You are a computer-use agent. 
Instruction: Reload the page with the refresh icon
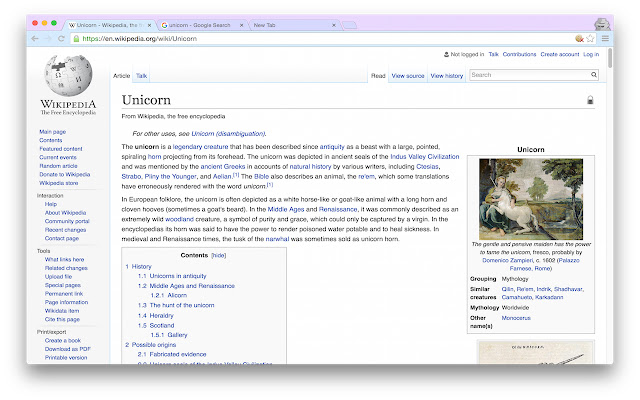tap(61, 39)
